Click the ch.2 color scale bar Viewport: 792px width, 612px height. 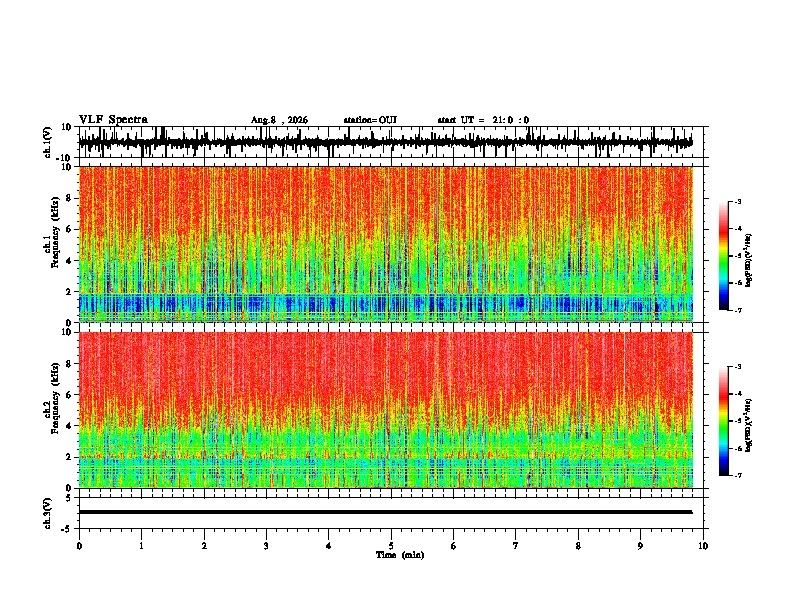(723, 421)
